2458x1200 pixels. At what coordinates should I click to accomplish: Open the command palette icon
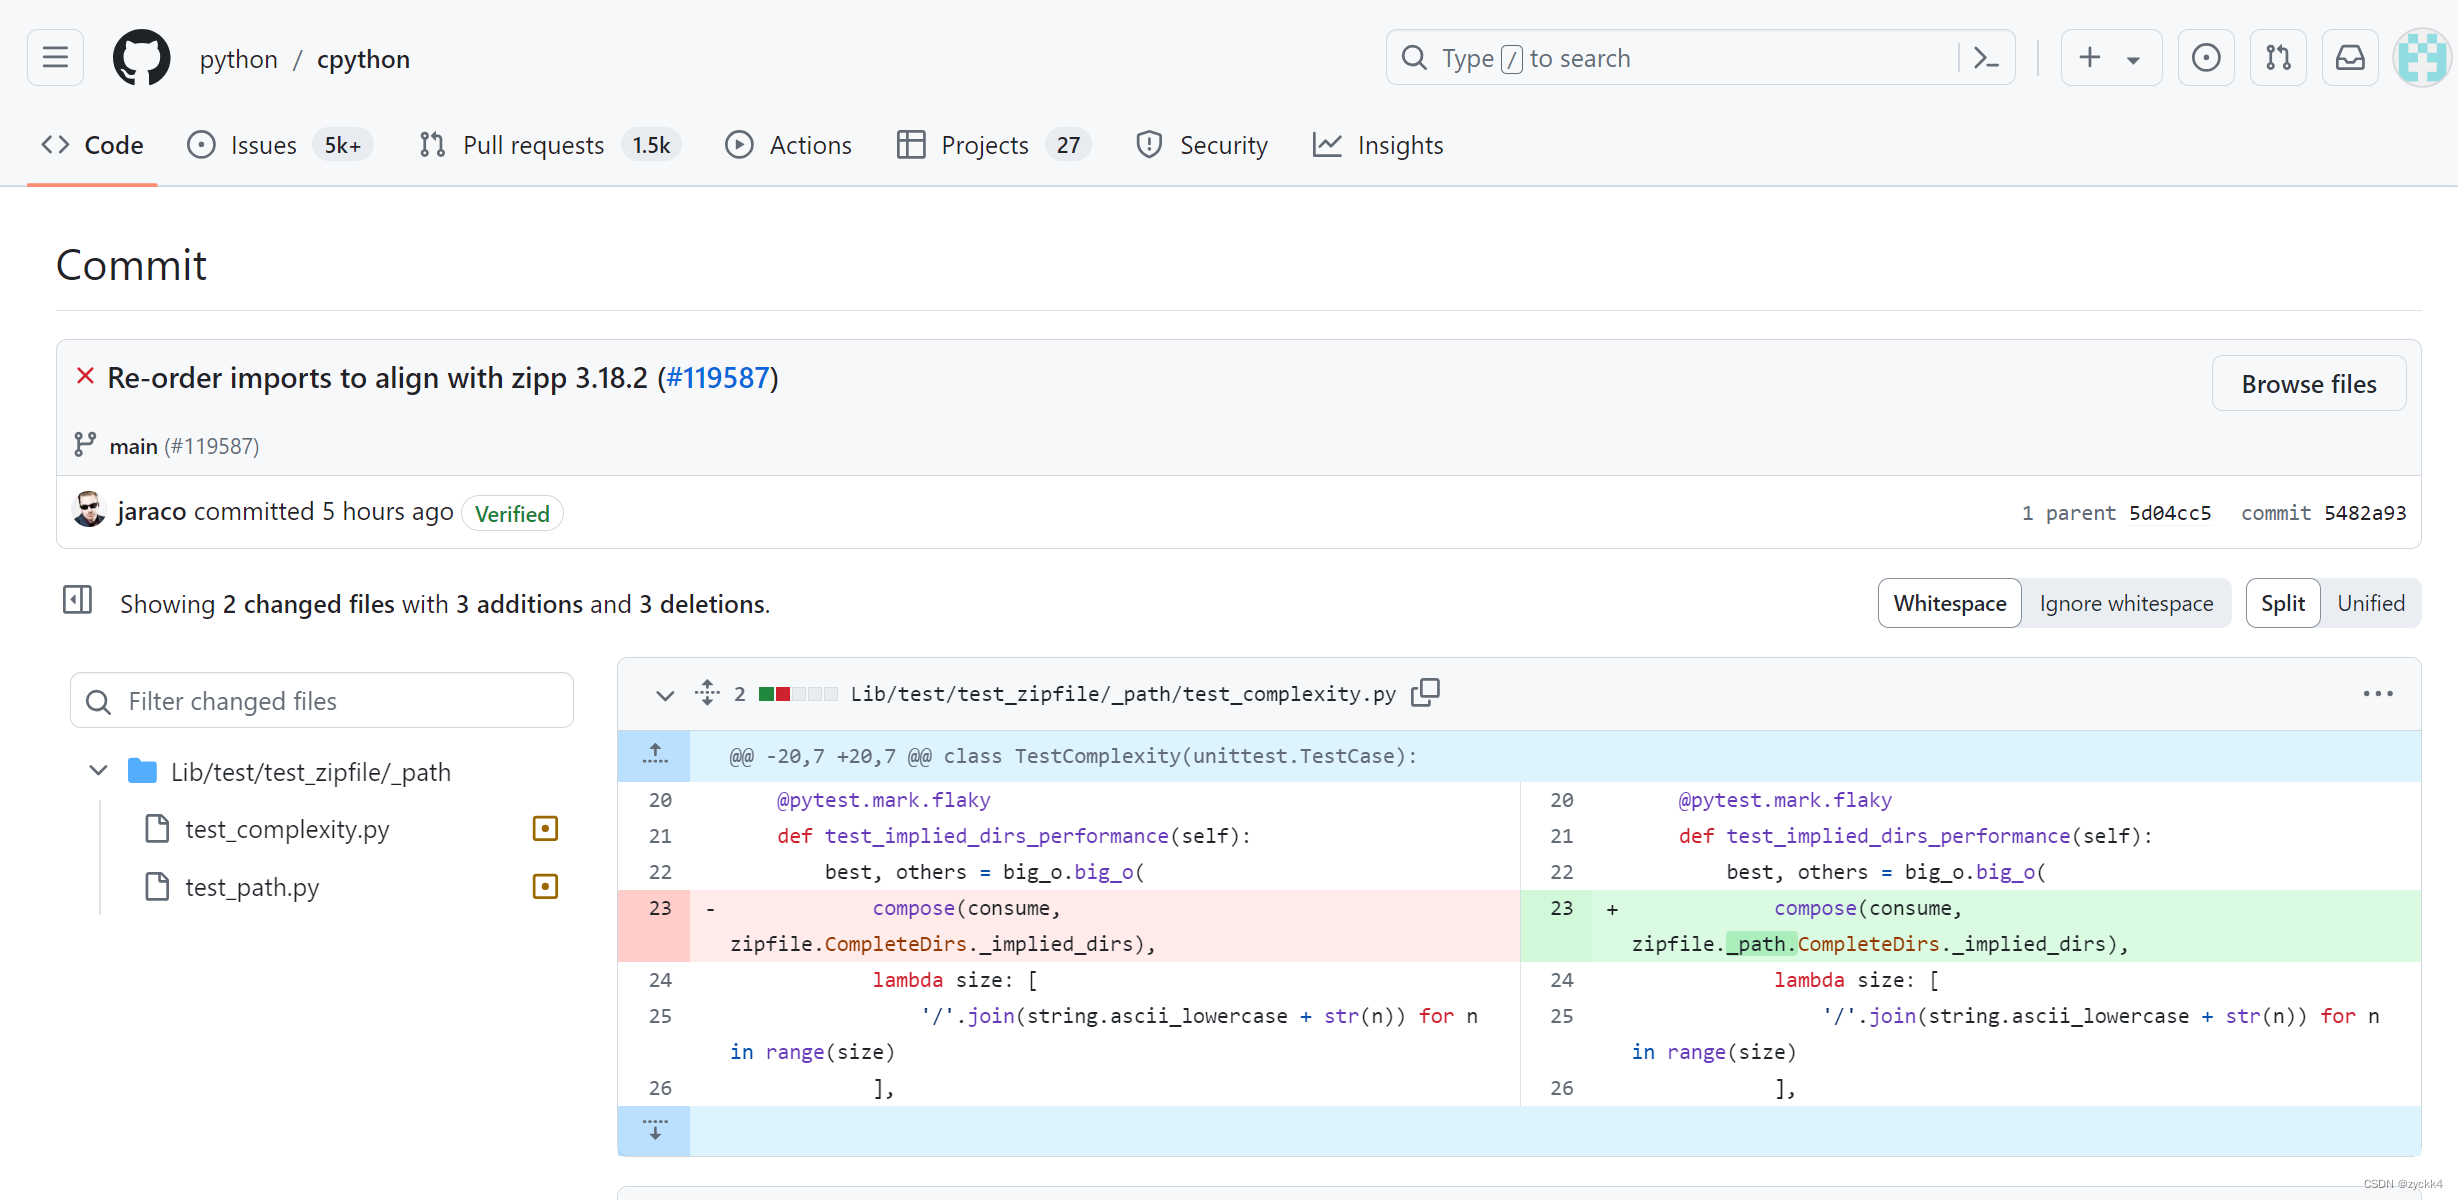1985,57
